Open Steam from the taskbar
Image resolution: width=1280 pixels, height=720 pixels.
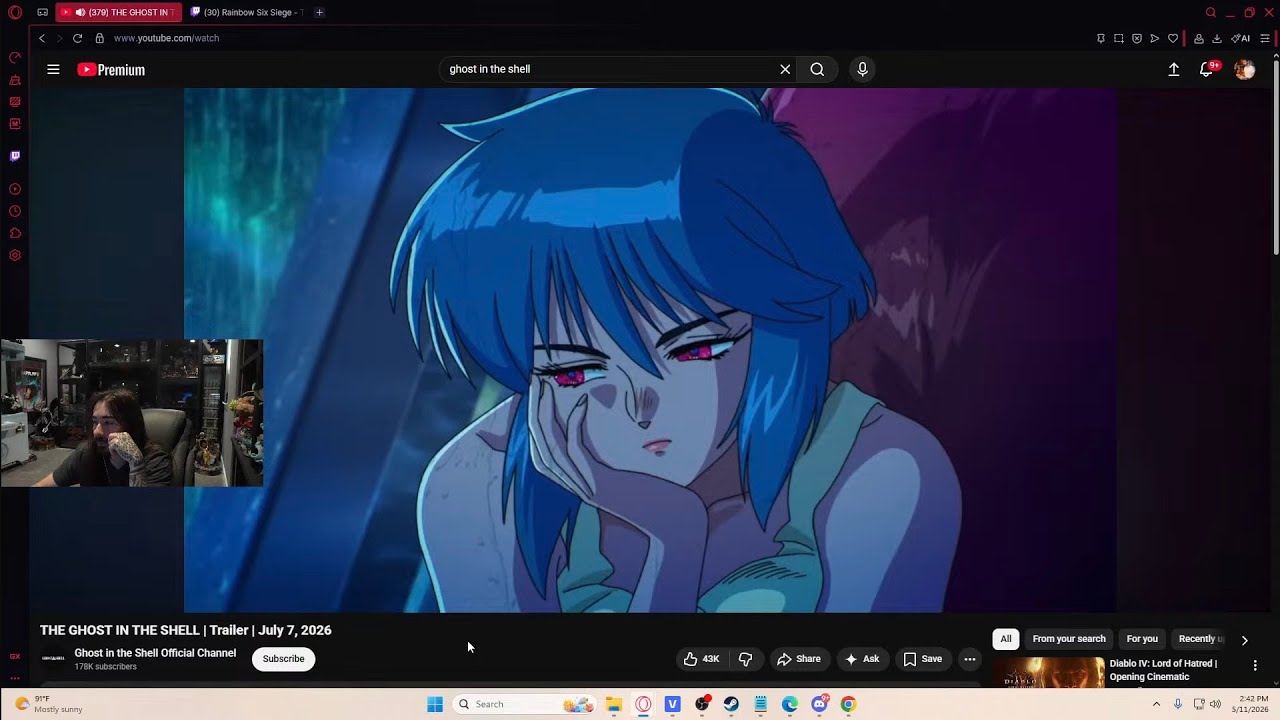point(731,704)
